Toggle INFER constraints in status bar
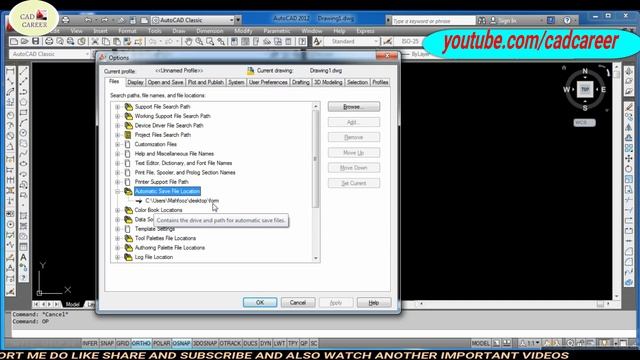640x360 pixels. coord(90,343)
